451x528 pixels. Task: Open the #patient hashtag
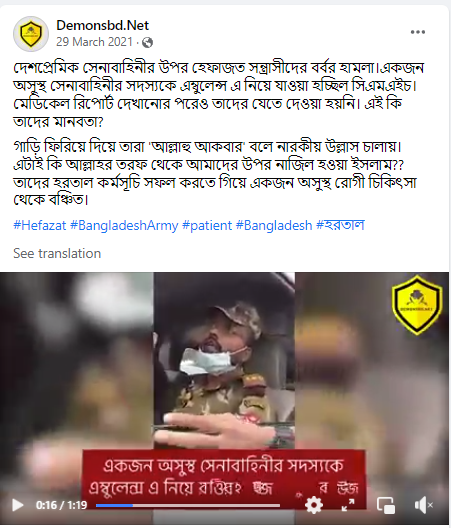click(x=207, y=225)
